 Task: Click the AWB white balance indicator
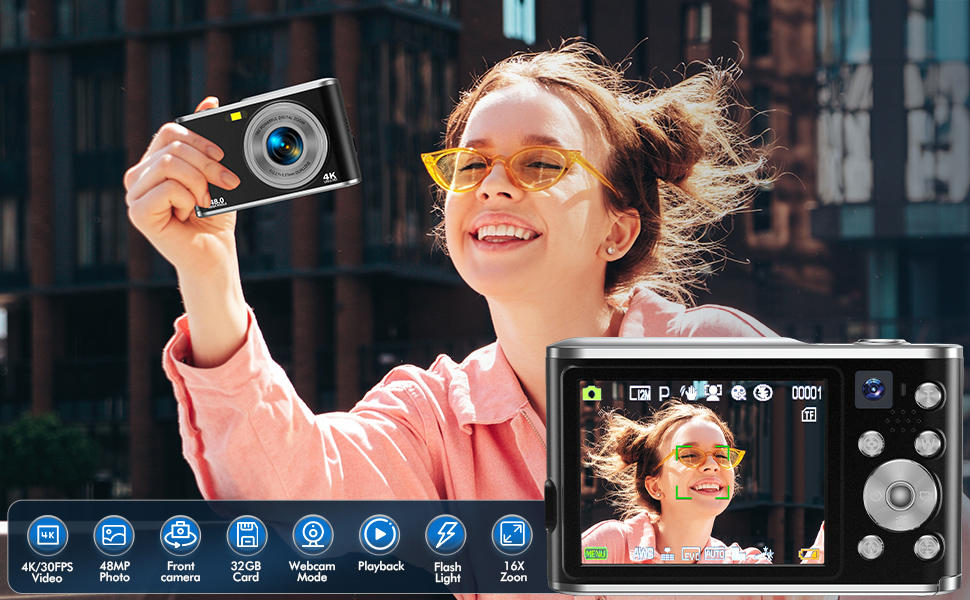click(x=643, y=553)
